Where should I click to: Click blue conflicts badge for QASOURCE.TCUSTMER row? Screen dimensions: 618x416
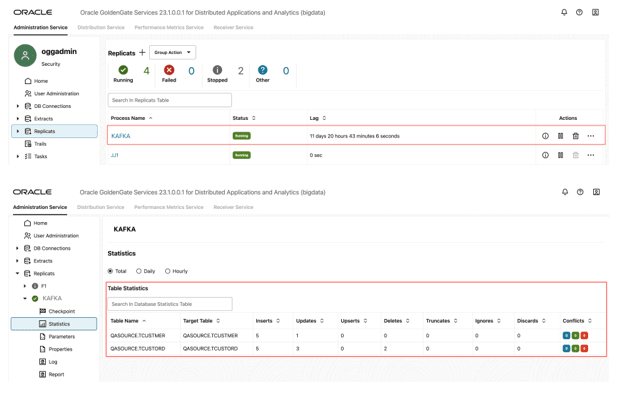[x=566, y=336]
